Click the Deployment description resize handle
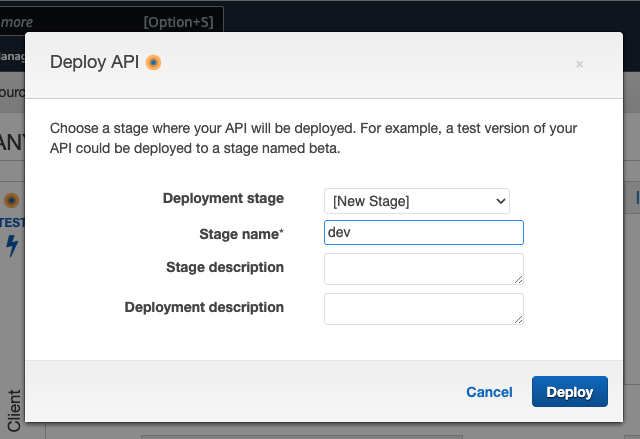Screen dimensions: 640x439 [x=518, y=319]
